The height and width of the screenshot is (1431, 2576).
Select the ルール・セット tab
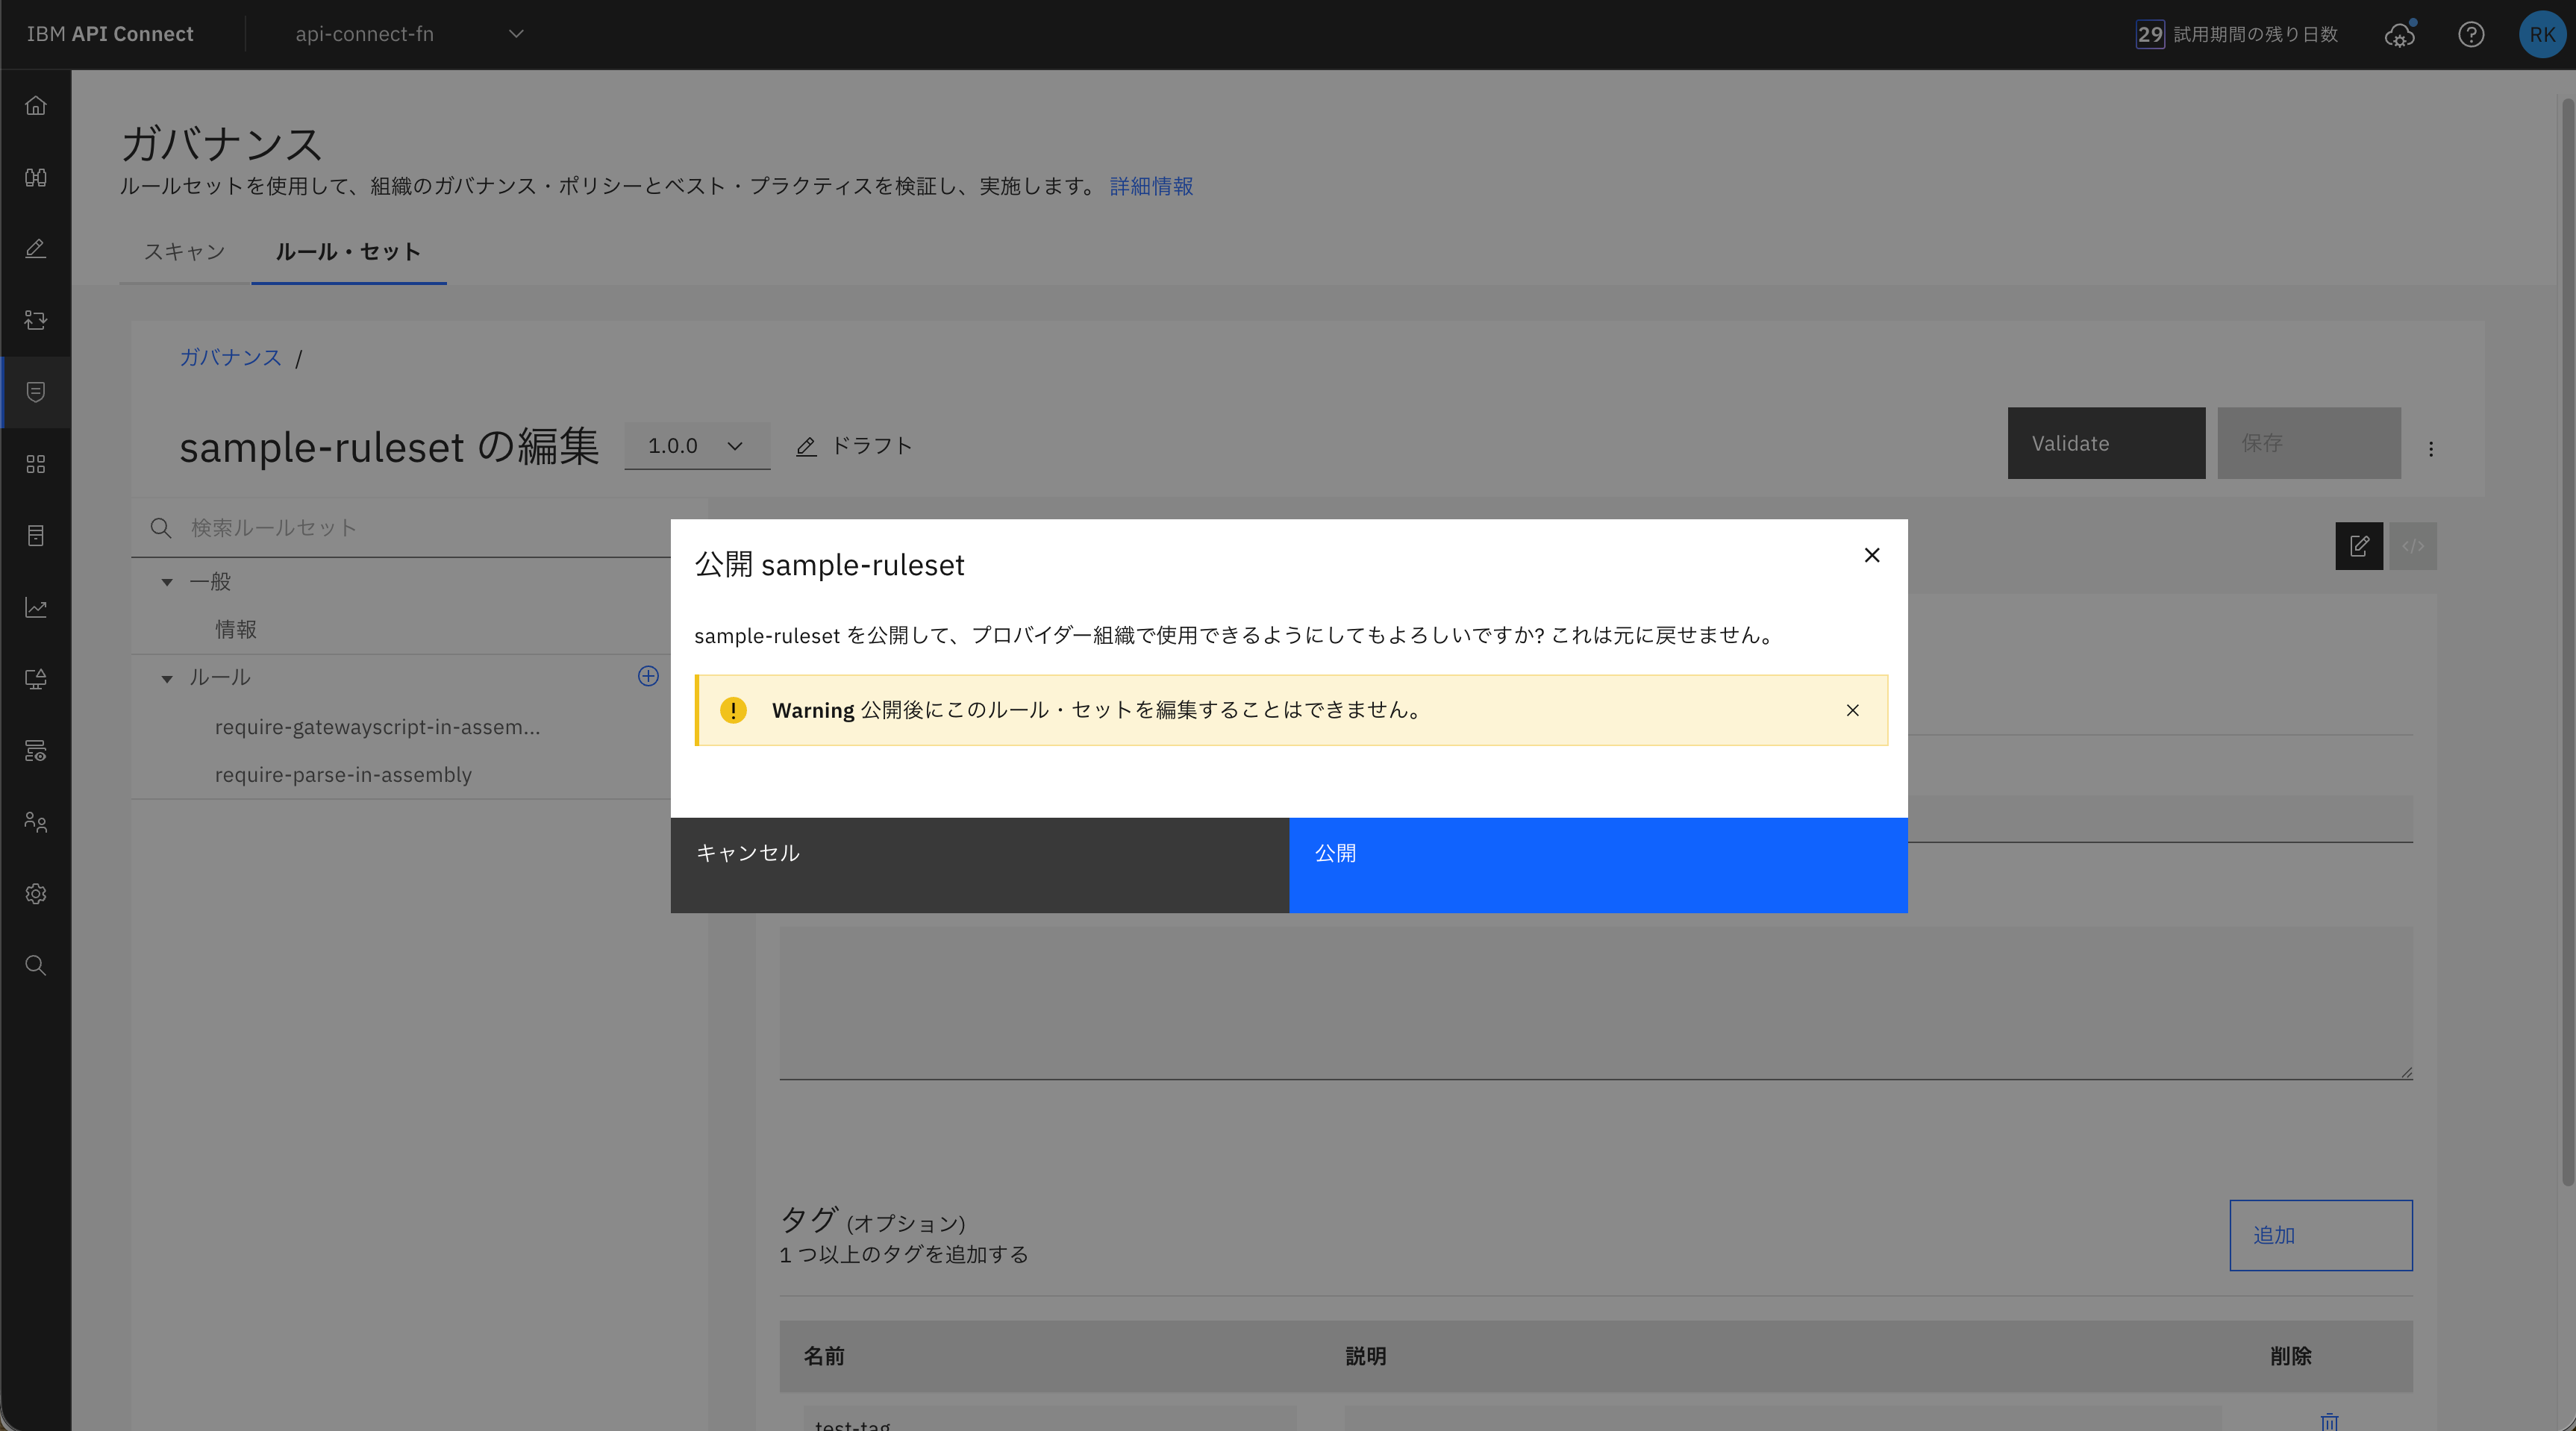(348, 252)
